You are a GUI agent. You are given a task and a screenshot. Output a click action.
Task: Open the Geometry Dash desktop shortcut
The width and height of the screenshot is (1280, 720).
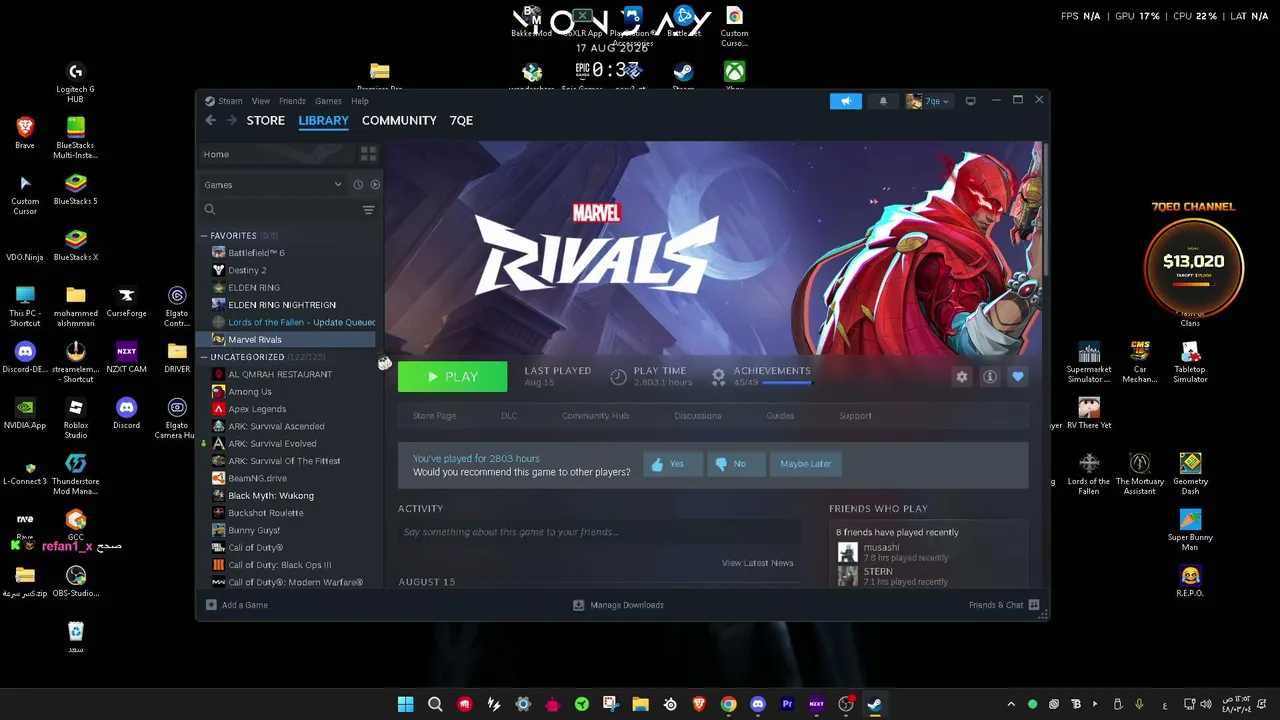tap(1190, 474)
